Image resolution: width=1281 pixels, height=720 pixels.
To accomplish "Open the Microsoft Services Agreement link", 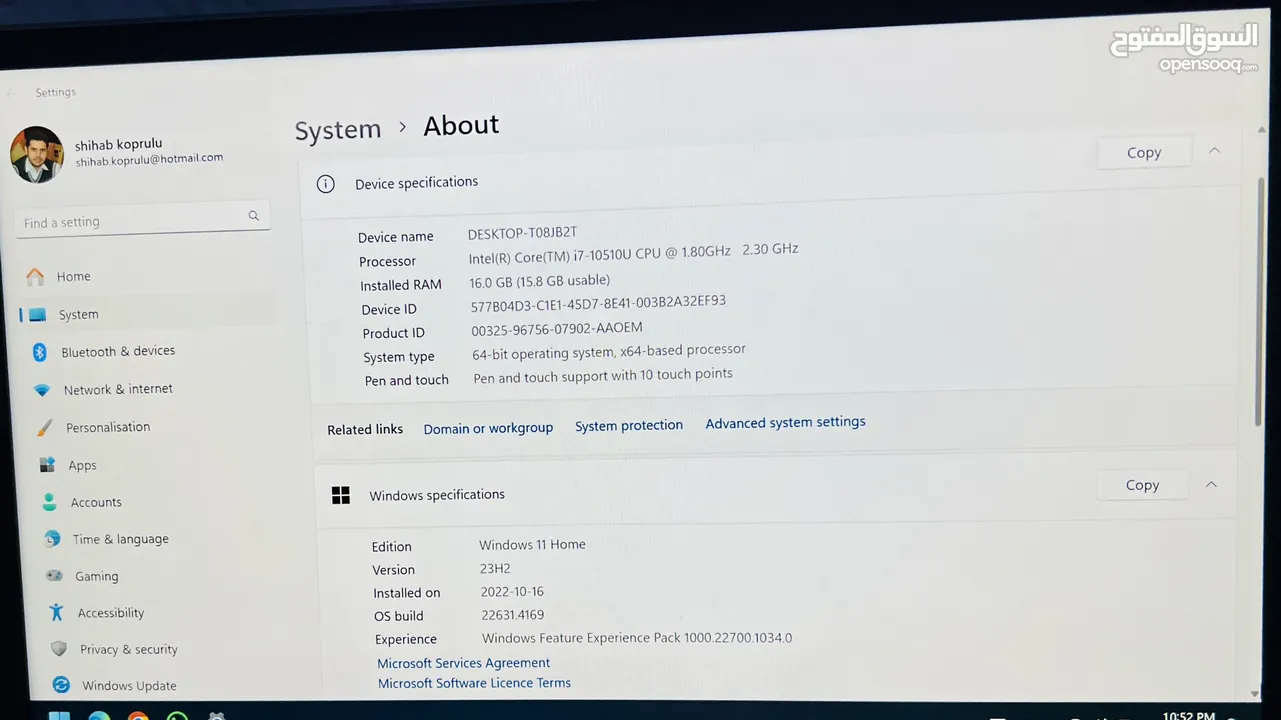I will click(464, 663).
